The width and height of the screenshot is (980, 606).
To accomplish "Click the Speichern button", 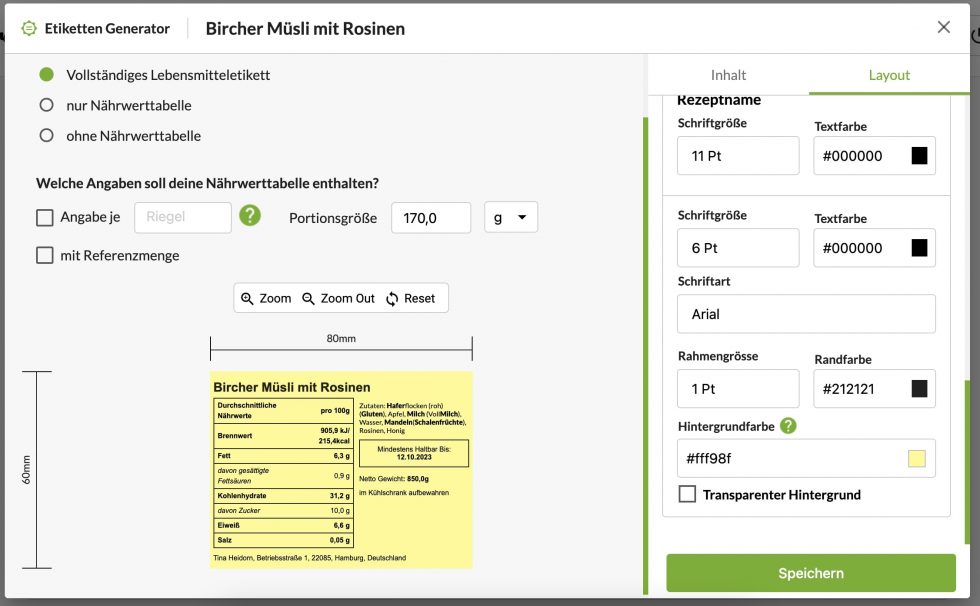I will (810, 572).
